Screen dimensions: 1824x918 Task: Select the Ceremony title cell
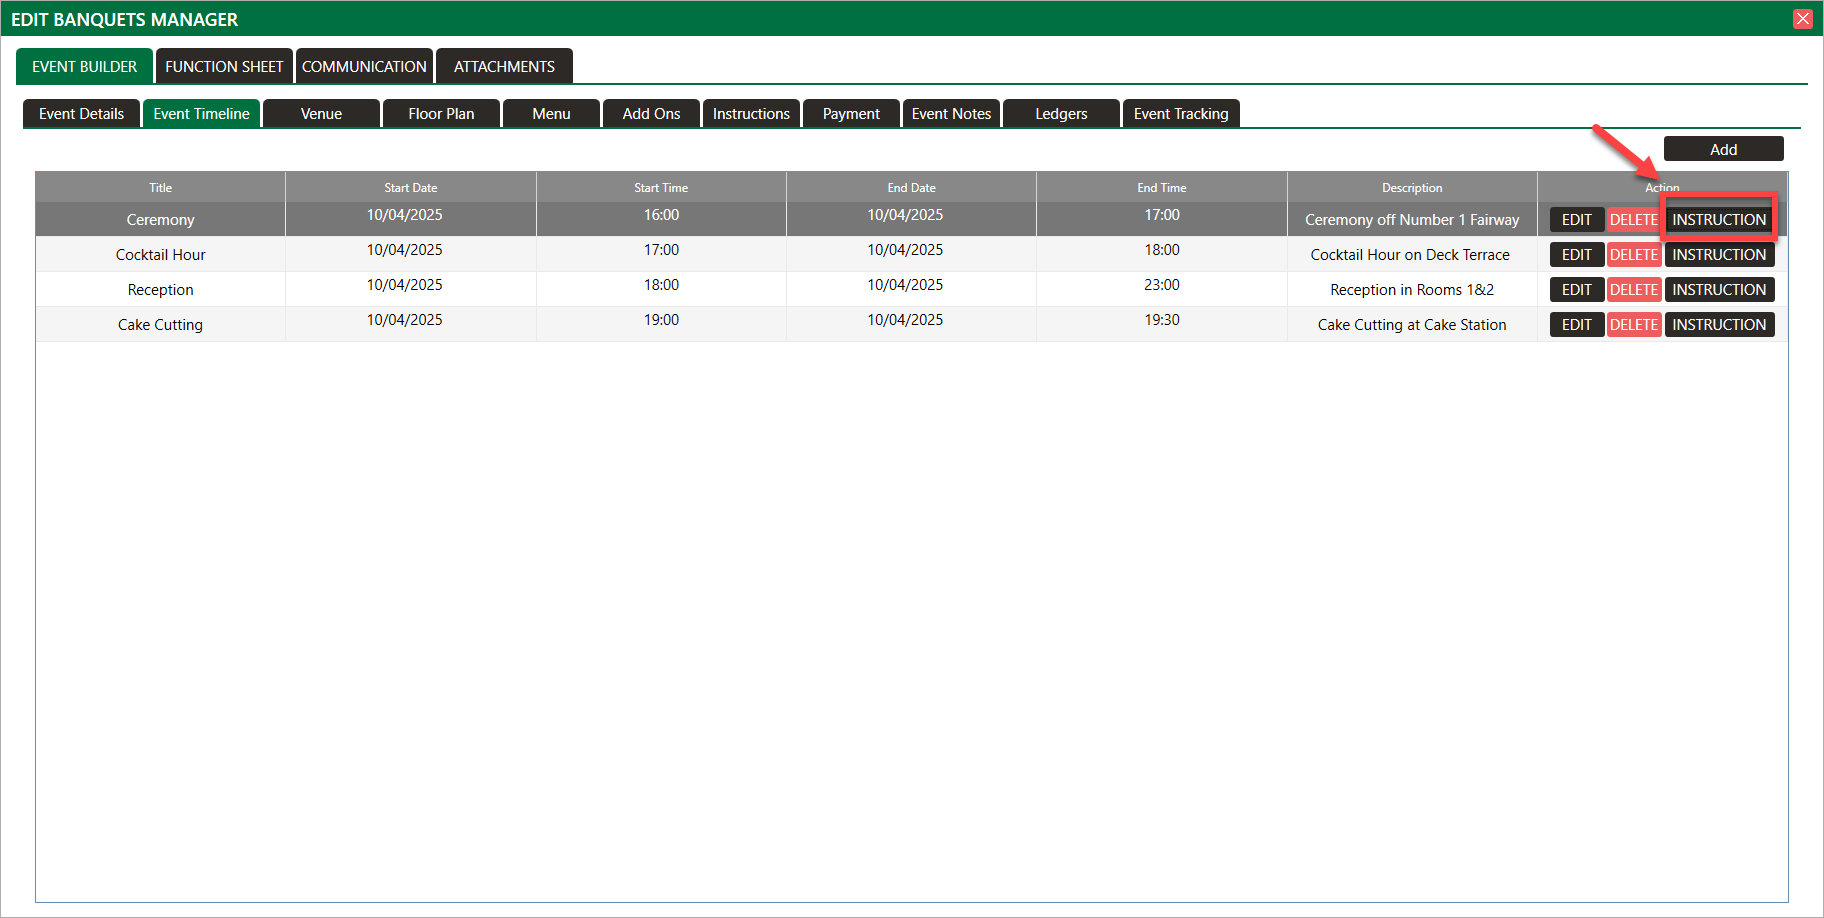160,219
